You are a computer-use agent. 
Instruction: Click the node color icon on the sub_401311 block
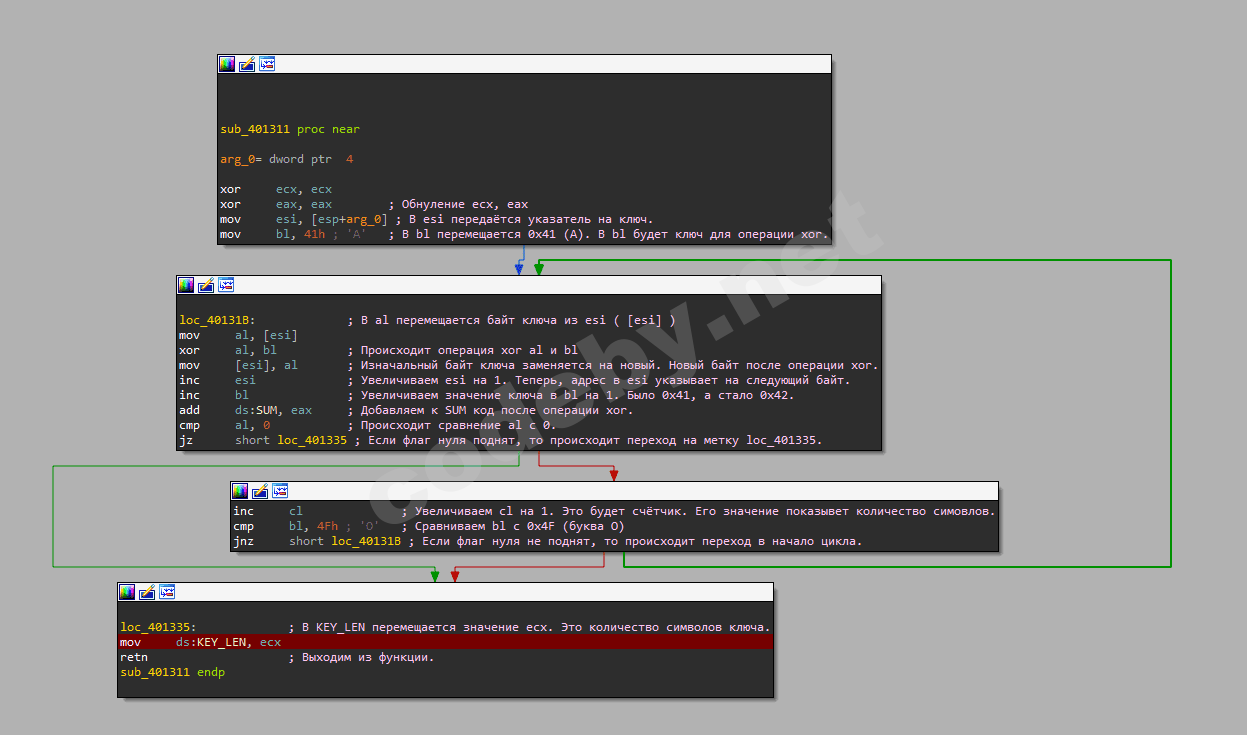tap(227, 64)
